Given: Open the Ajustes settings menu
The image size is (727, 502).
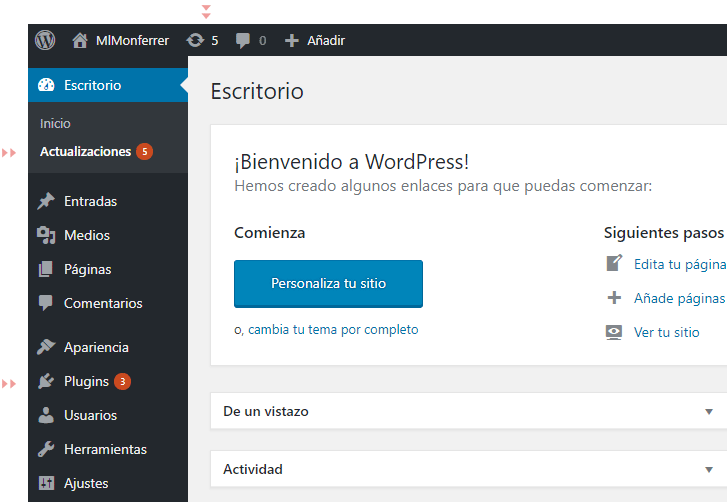Looking at the screenshot, I should click(x=86, y=483).
